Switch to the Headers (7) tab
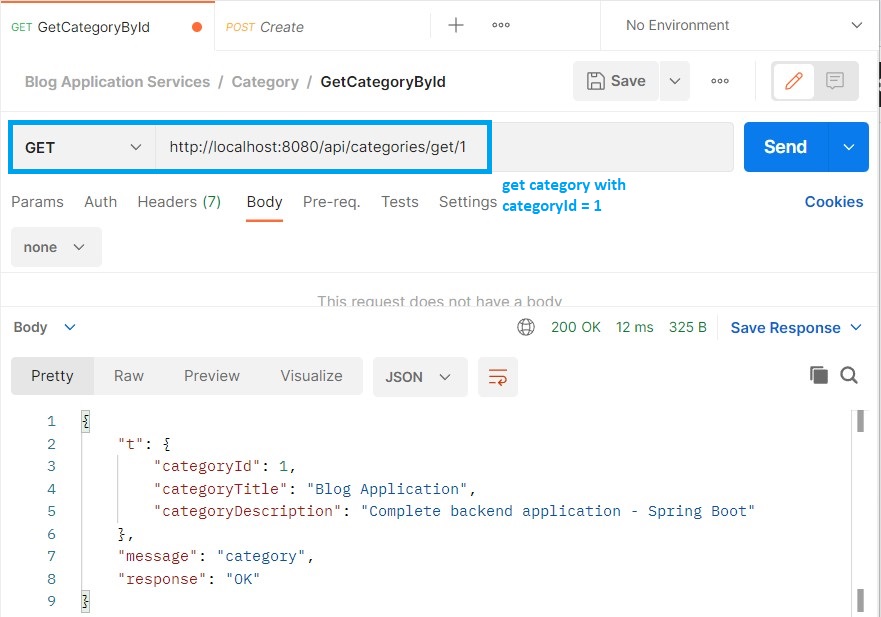The height and width of the screenshot is (617, 881). tap(179, 202)
